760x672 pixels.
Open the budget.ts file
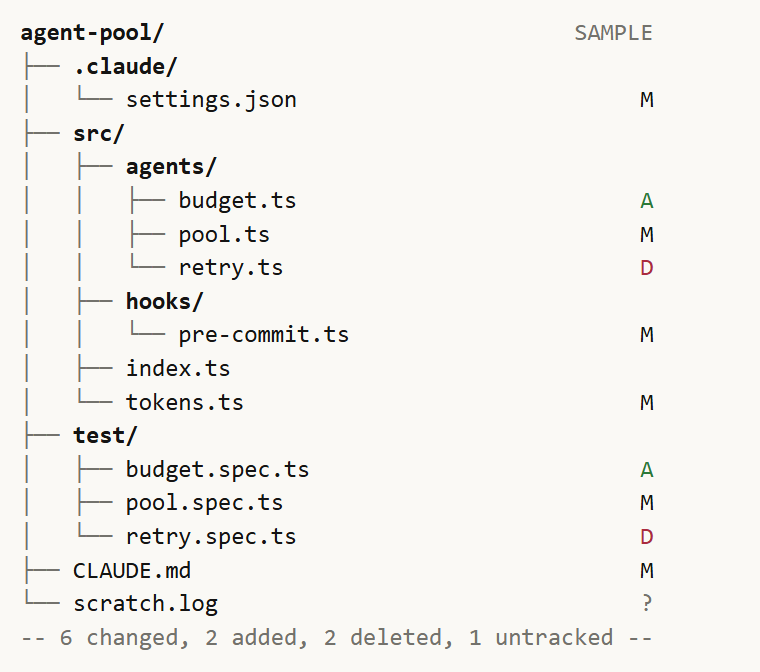(237, 201)
